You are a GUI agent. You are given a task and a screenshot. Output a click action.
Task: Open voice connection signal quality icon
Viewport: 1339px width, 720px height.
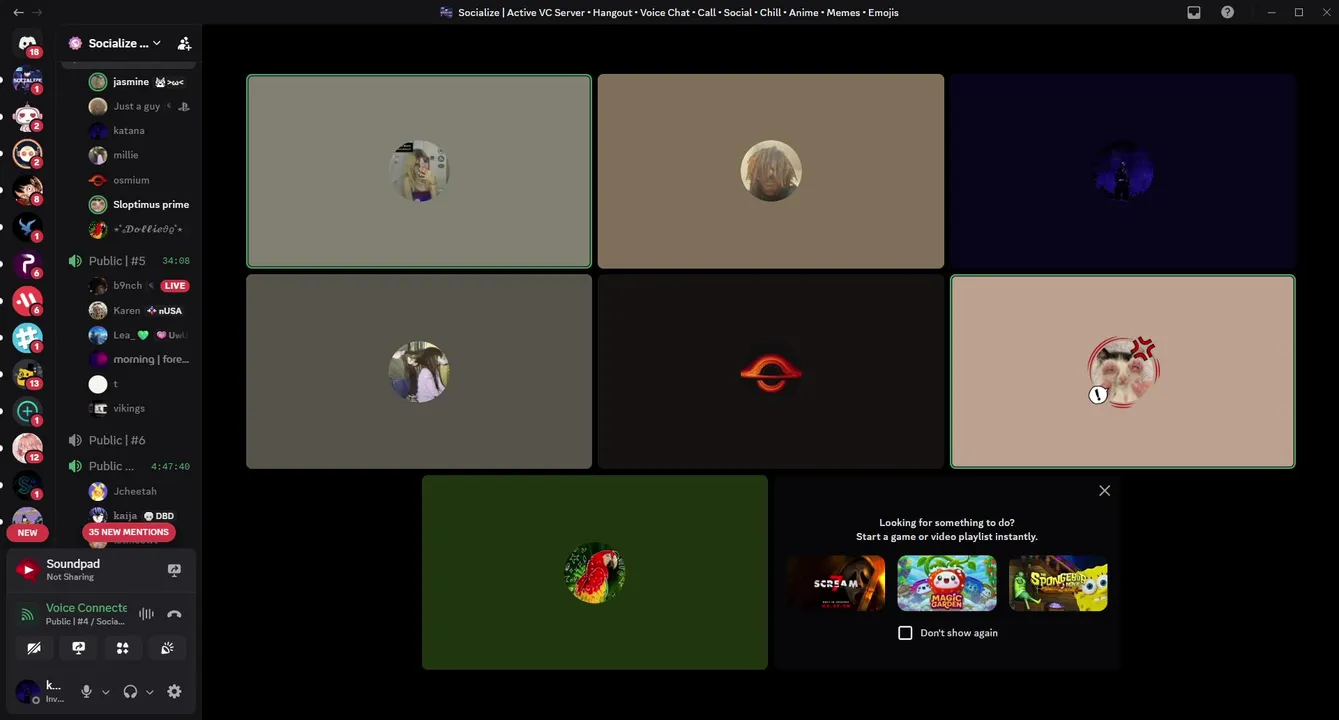[x=28, y=614]
